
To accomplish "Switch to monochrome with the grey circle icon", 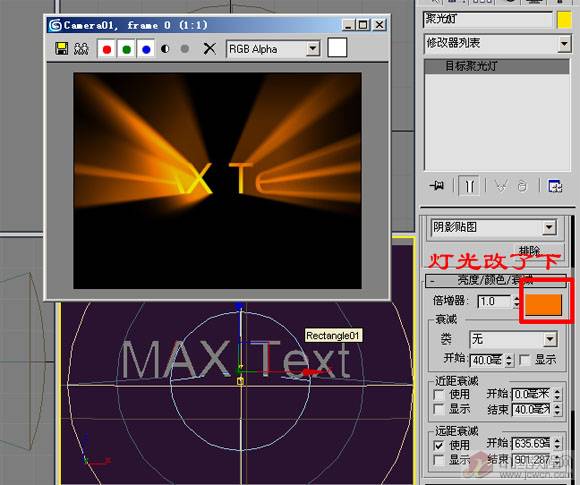I will coord(185,49).
